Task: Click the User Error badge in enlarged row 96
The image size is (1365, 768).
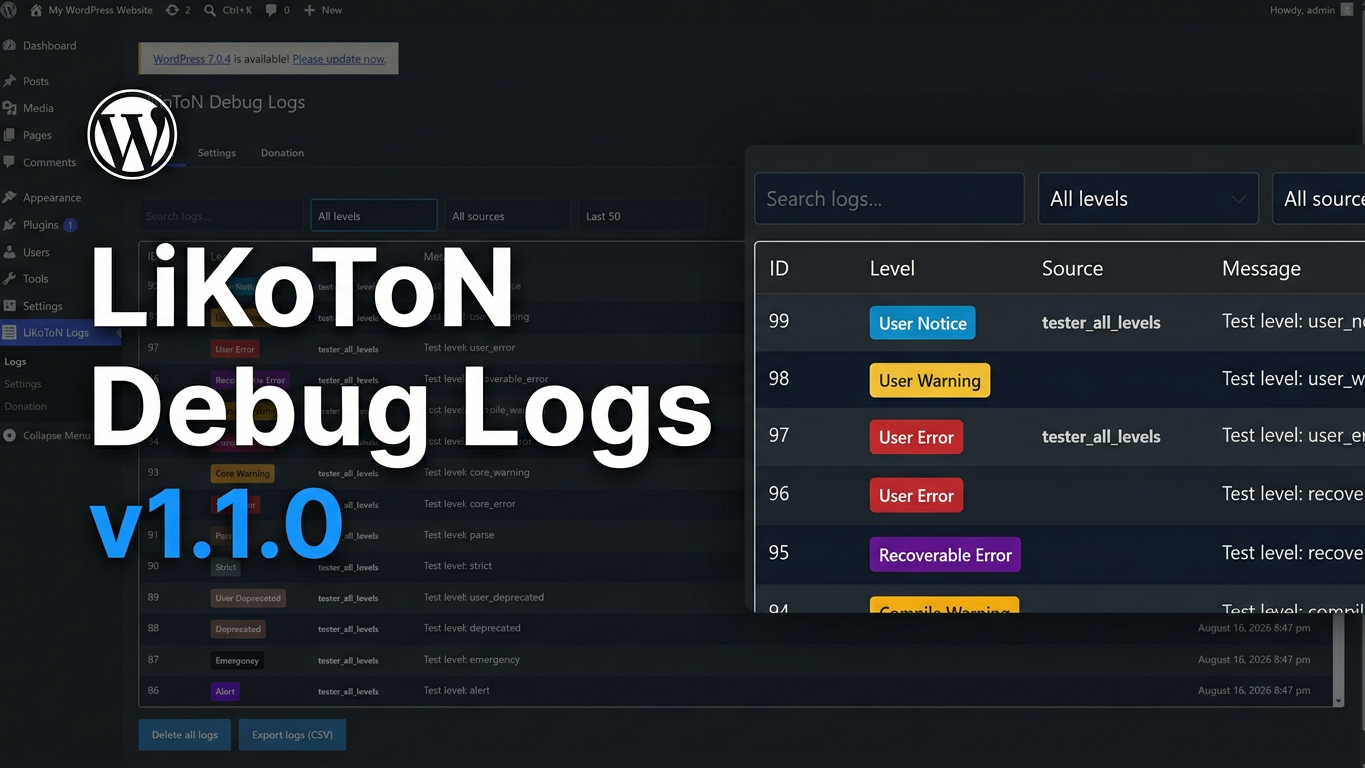Action: [916, 495]
